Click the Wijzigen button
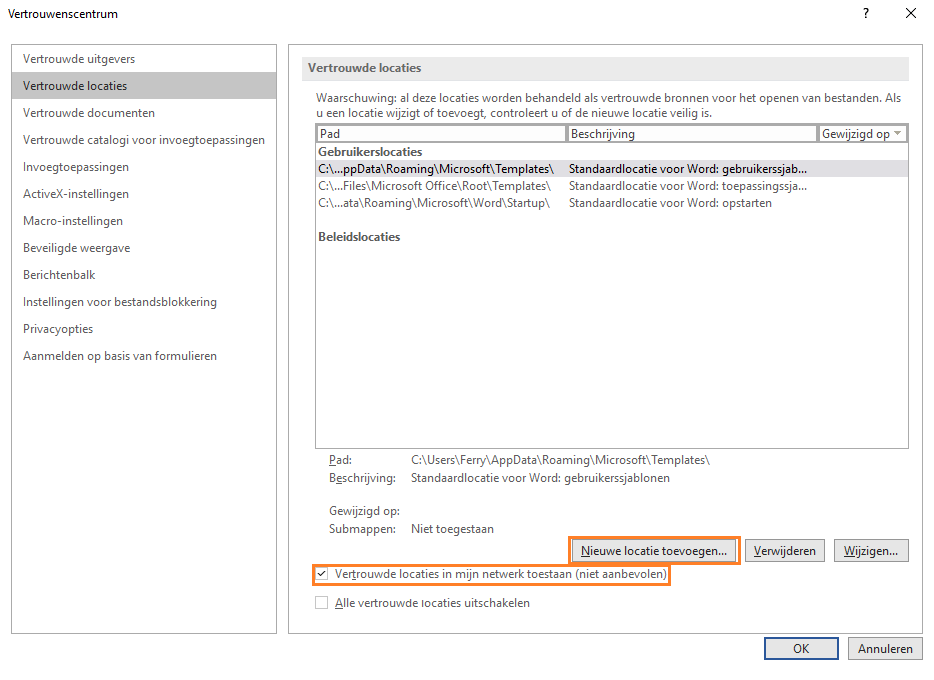This screenshot has height=680, width=934. [x=871, y=551]
